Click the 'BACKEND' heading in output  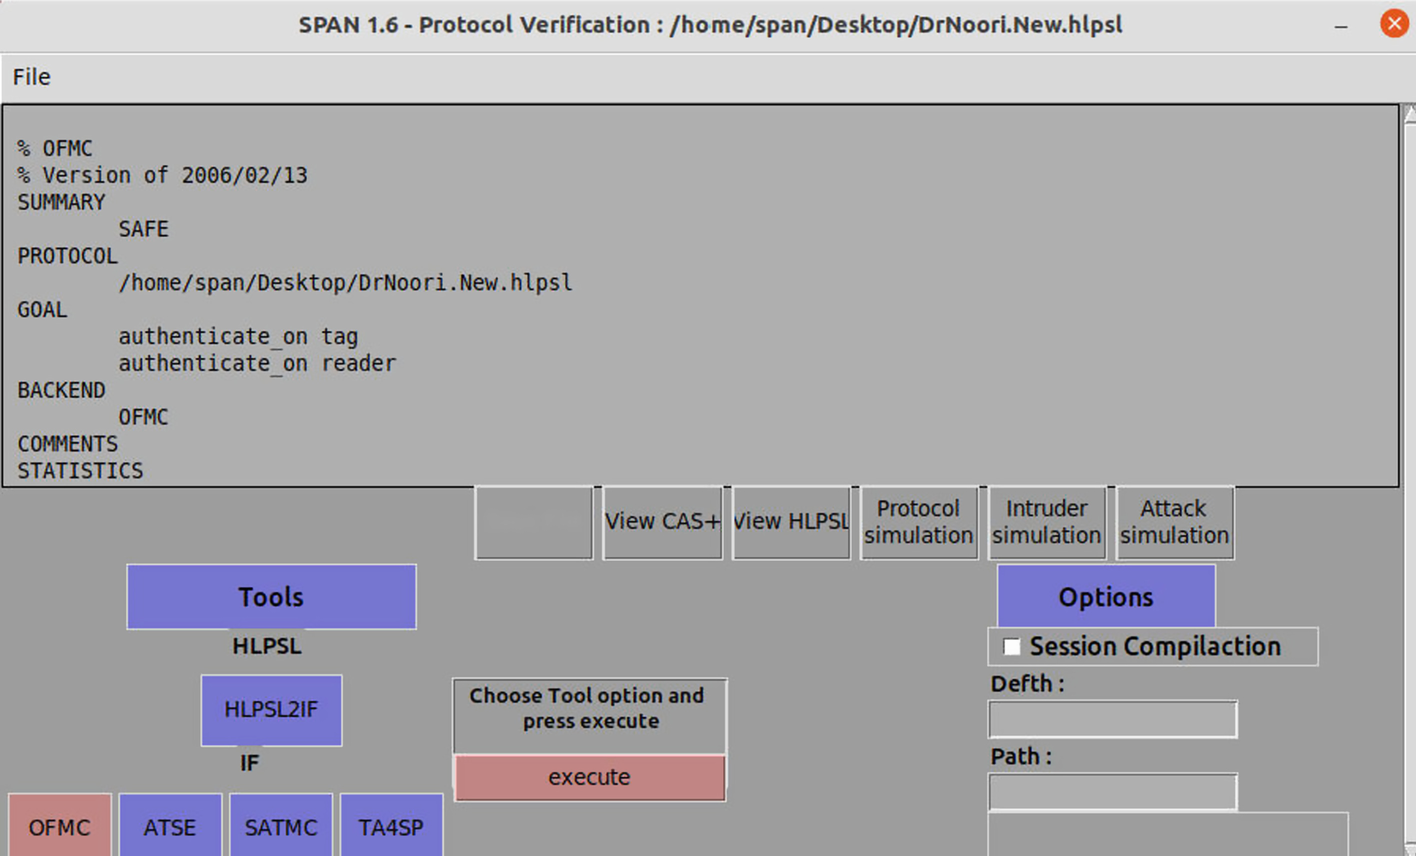tap(61, 390)
